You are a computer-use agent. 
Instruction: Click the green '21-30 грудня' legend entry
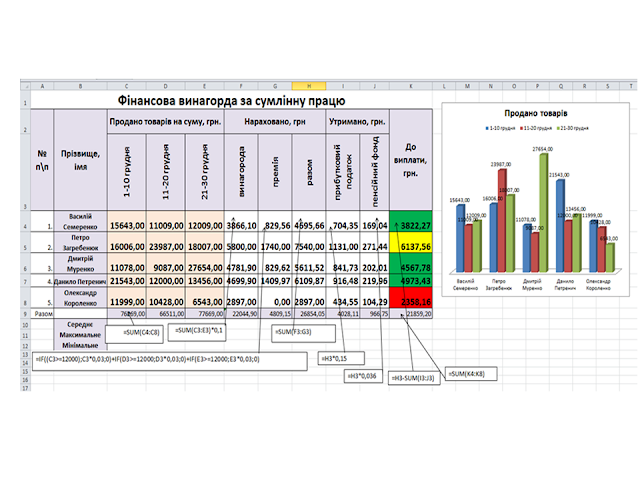click(572, 128)
